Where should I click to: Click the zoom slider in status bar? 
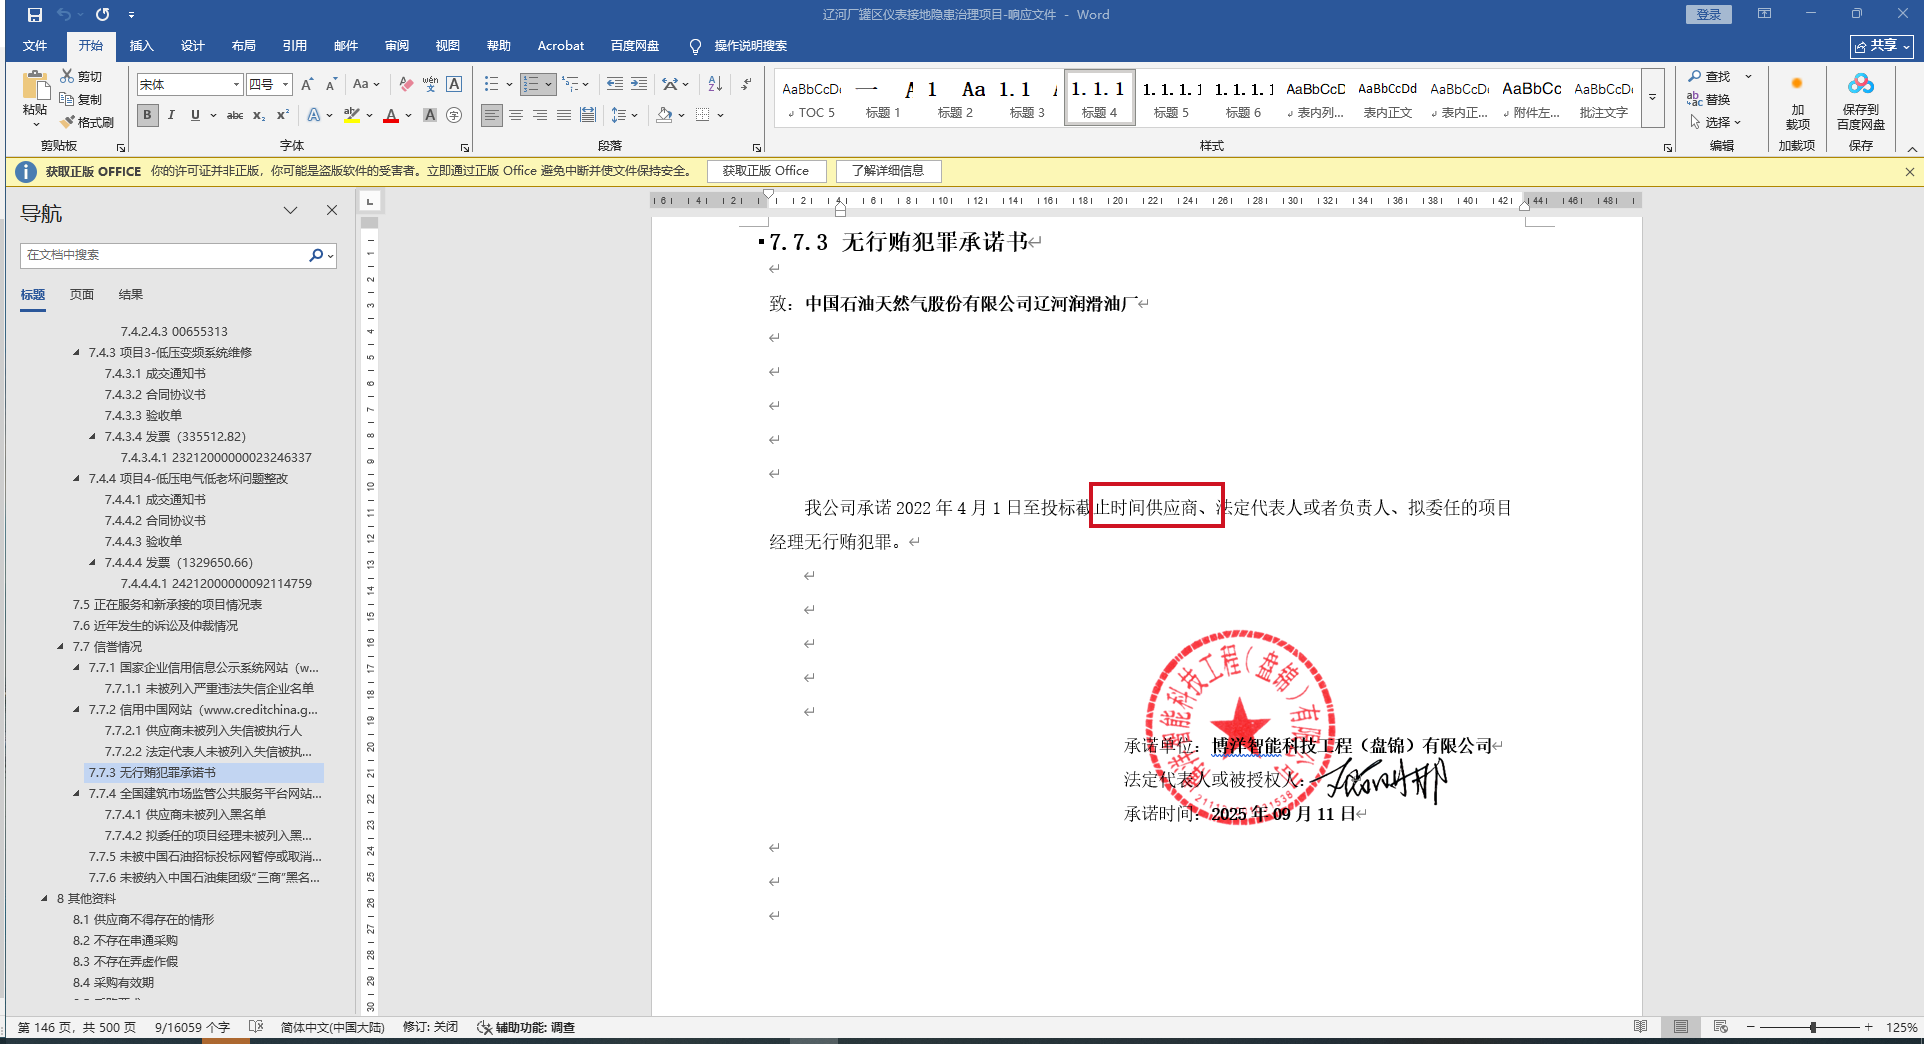1812,1027
